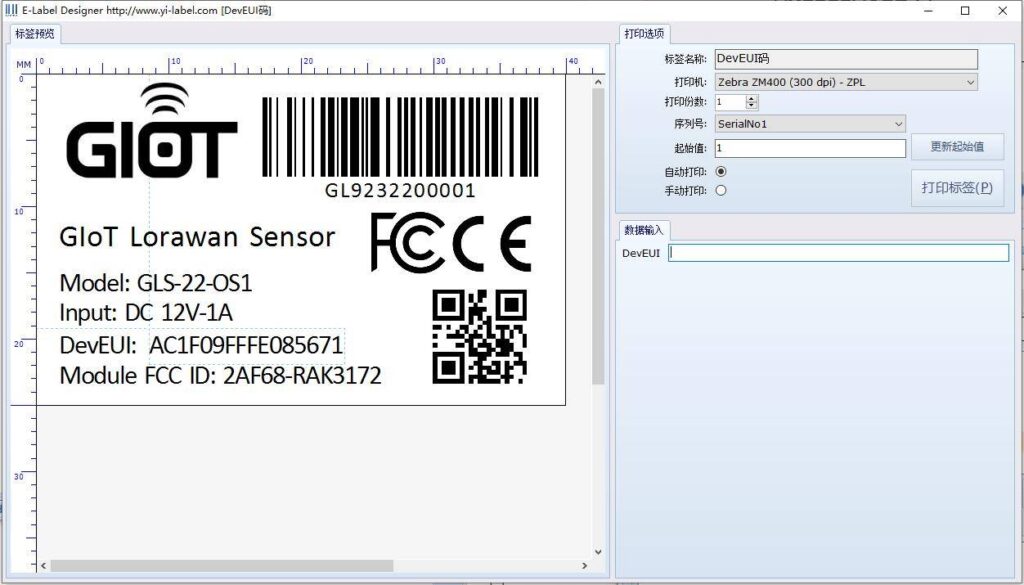Click the horizontal scroll right arrow

click(584, 565)
